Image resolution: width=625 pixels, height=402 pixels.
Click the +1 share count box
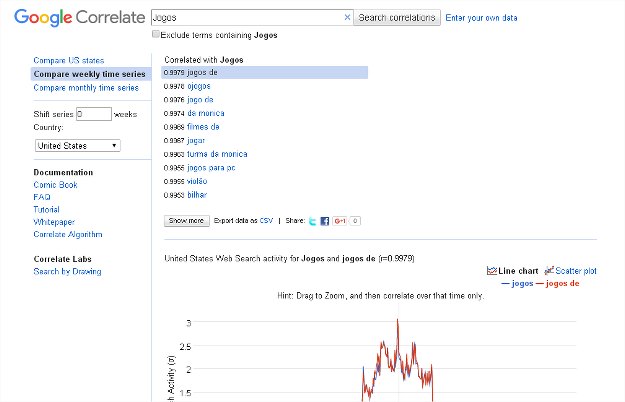[x=355, y=221]
